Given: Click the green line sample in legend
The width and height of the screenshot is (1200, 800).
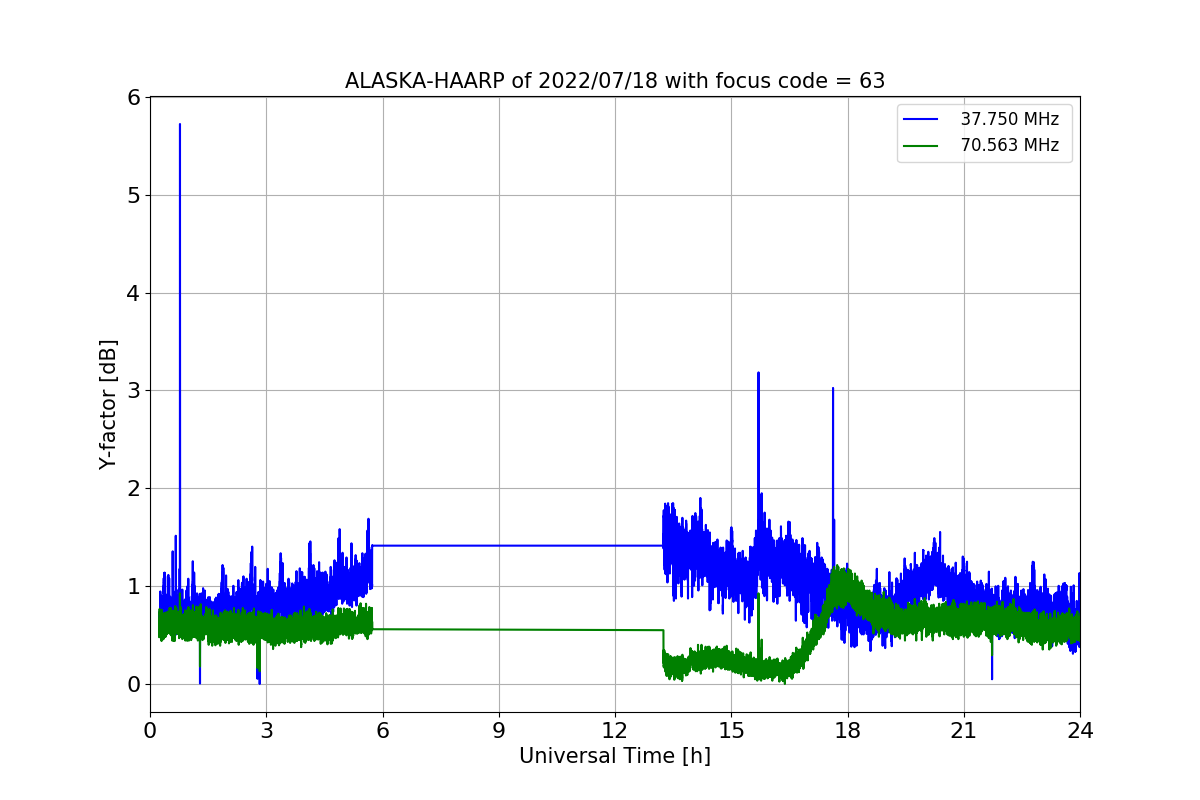Looking at the screenshot, I should pos(921,146).
